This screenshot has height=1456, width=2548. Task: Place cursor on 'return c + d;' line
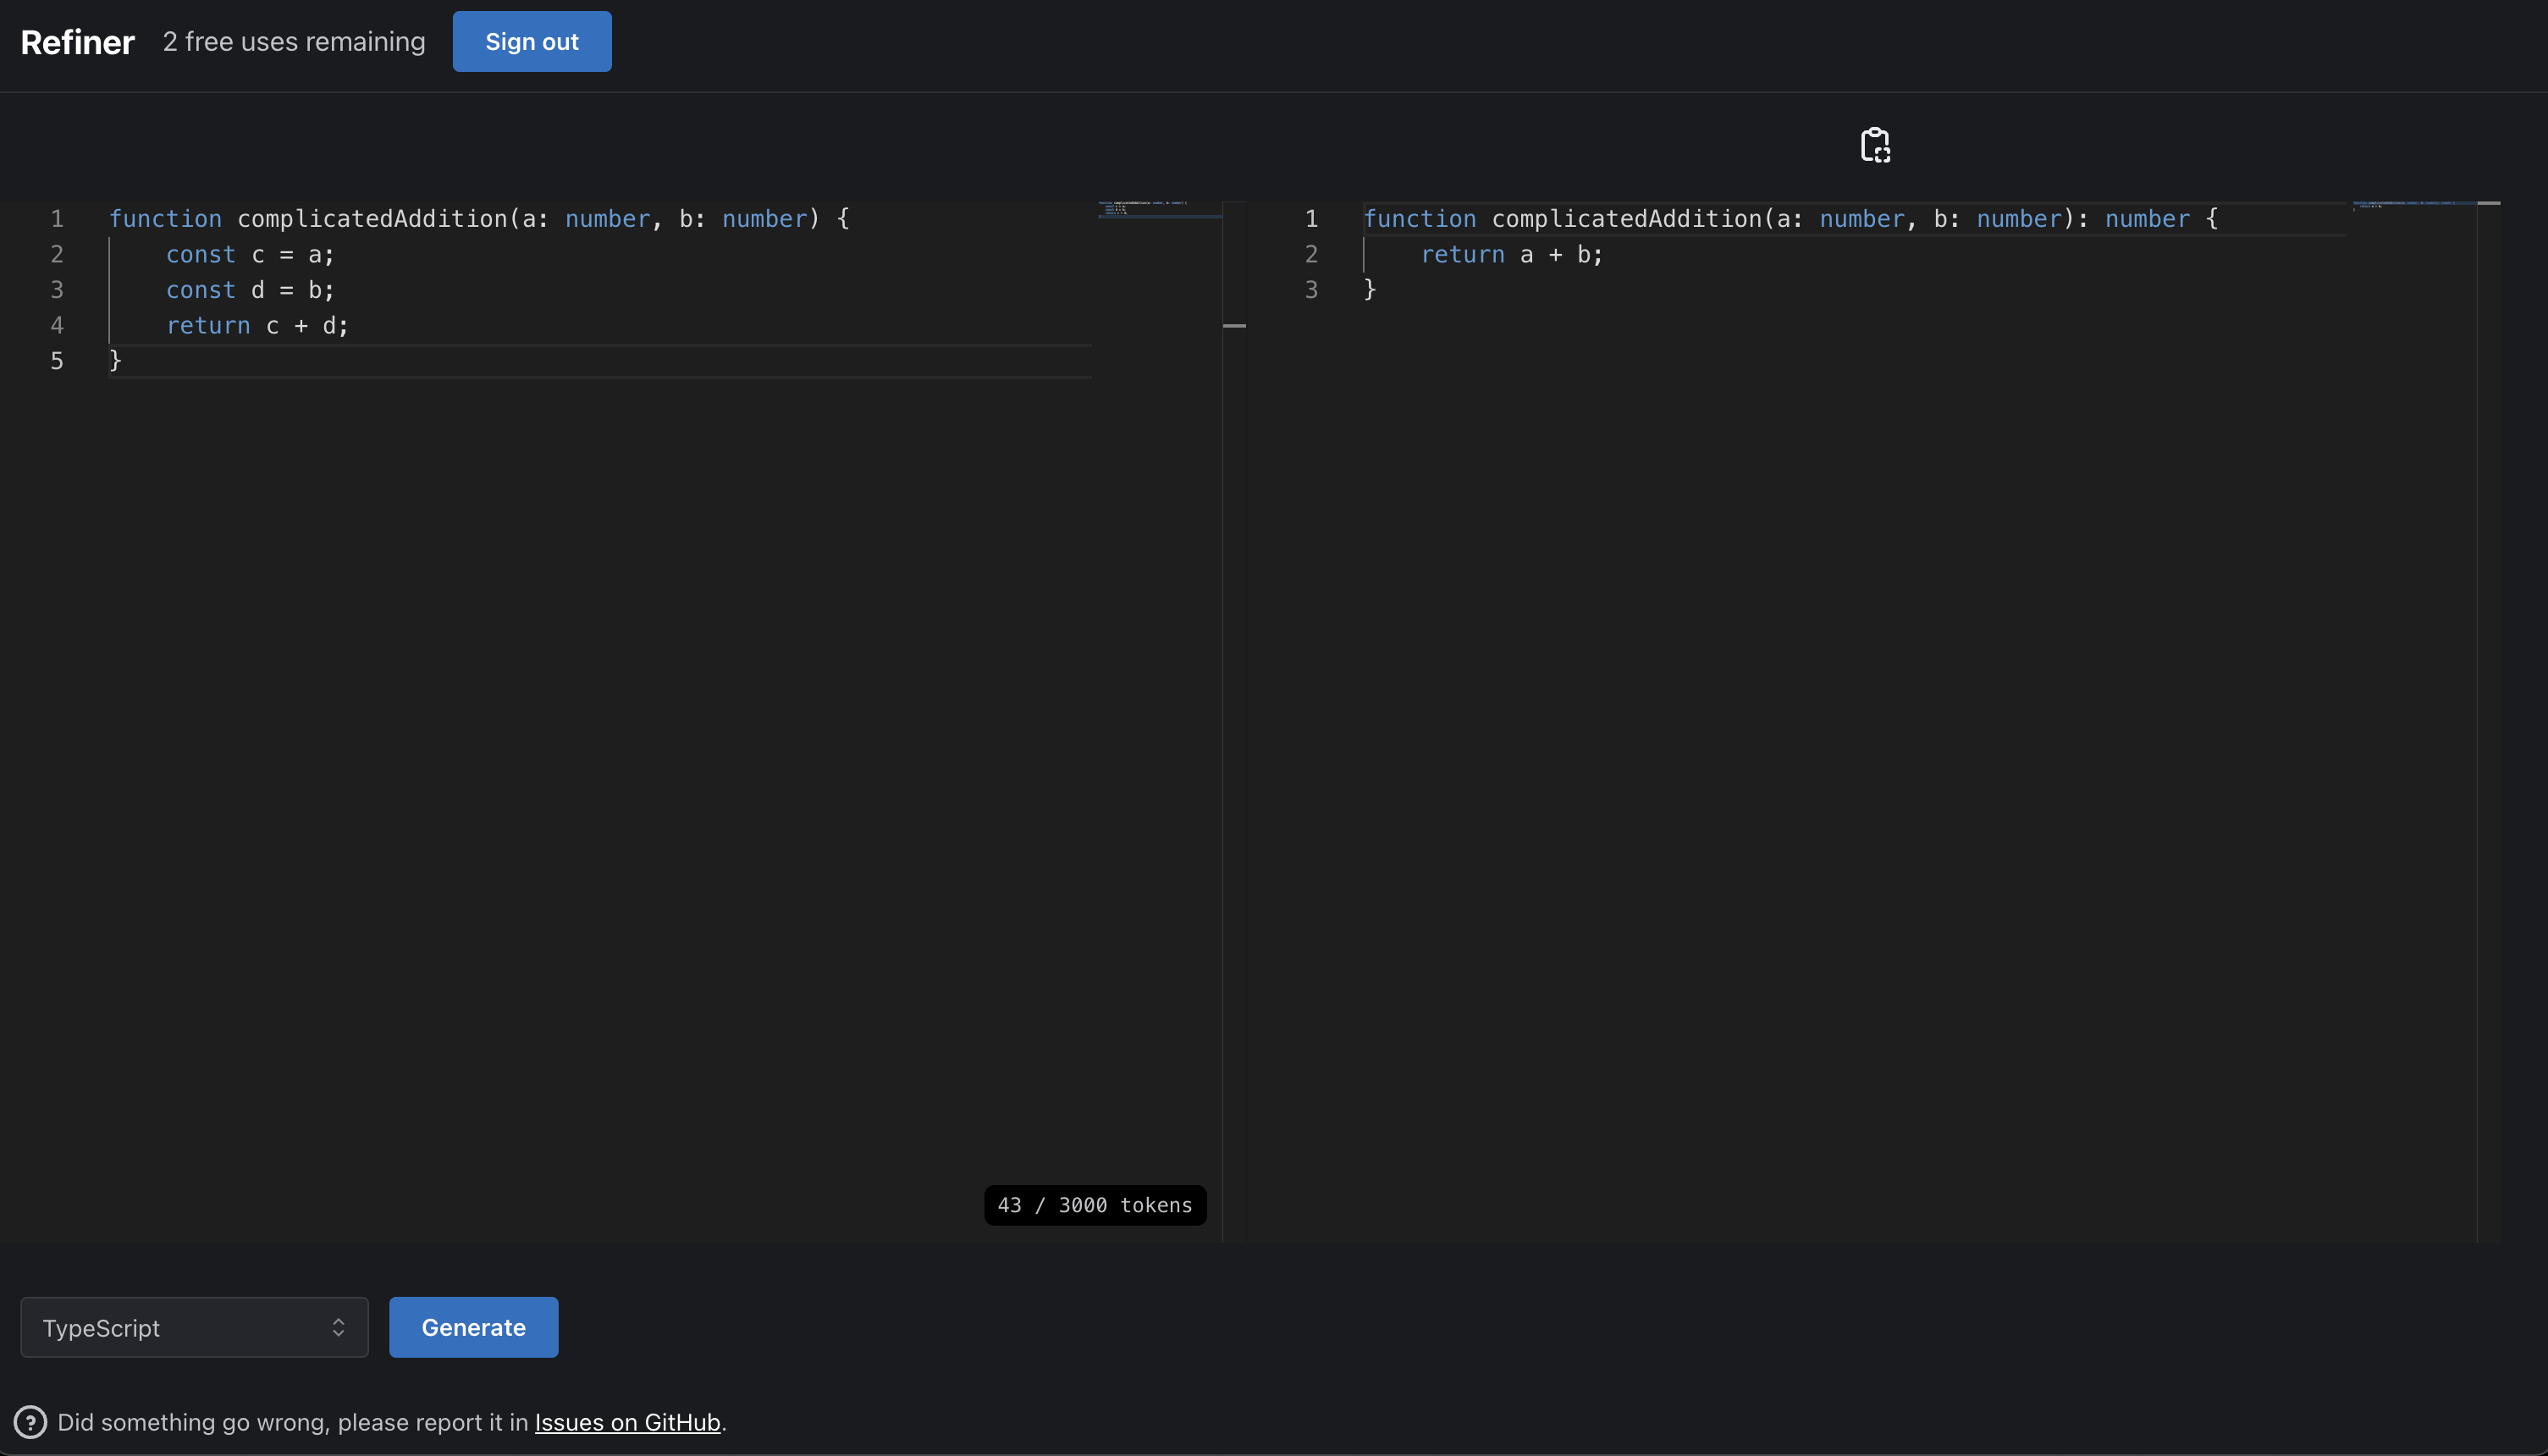click(x=257, y=326)
